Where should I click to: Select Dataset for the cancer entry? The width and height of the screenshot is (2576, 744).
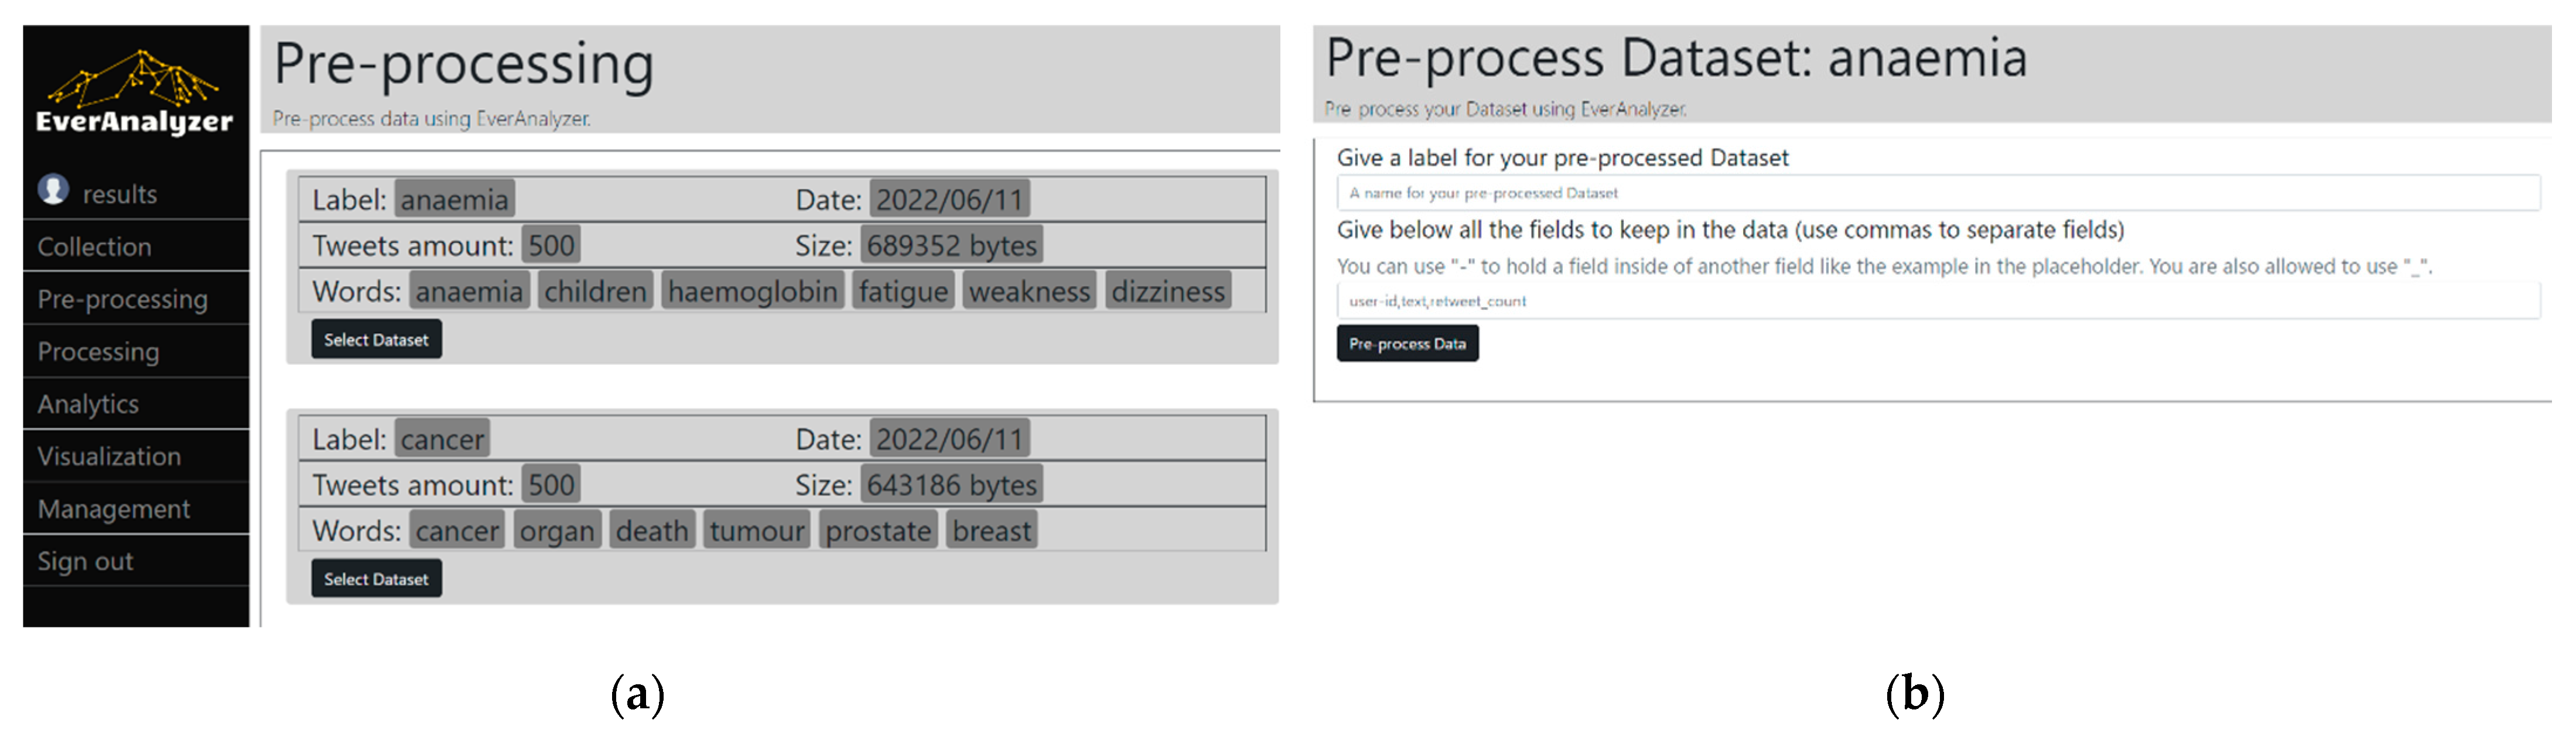pyautogui.click(x=376, y=579)
